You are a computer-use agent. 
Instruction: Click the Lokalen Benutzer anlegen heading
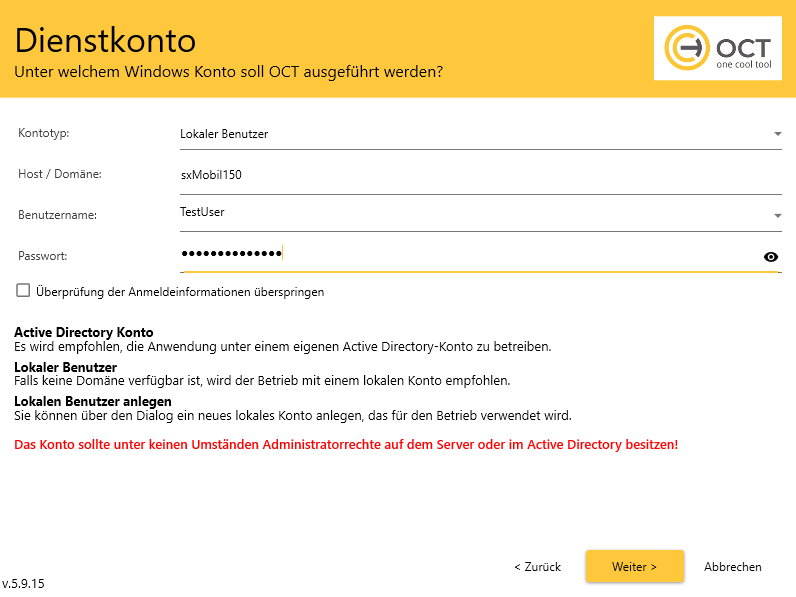point(92,401)
